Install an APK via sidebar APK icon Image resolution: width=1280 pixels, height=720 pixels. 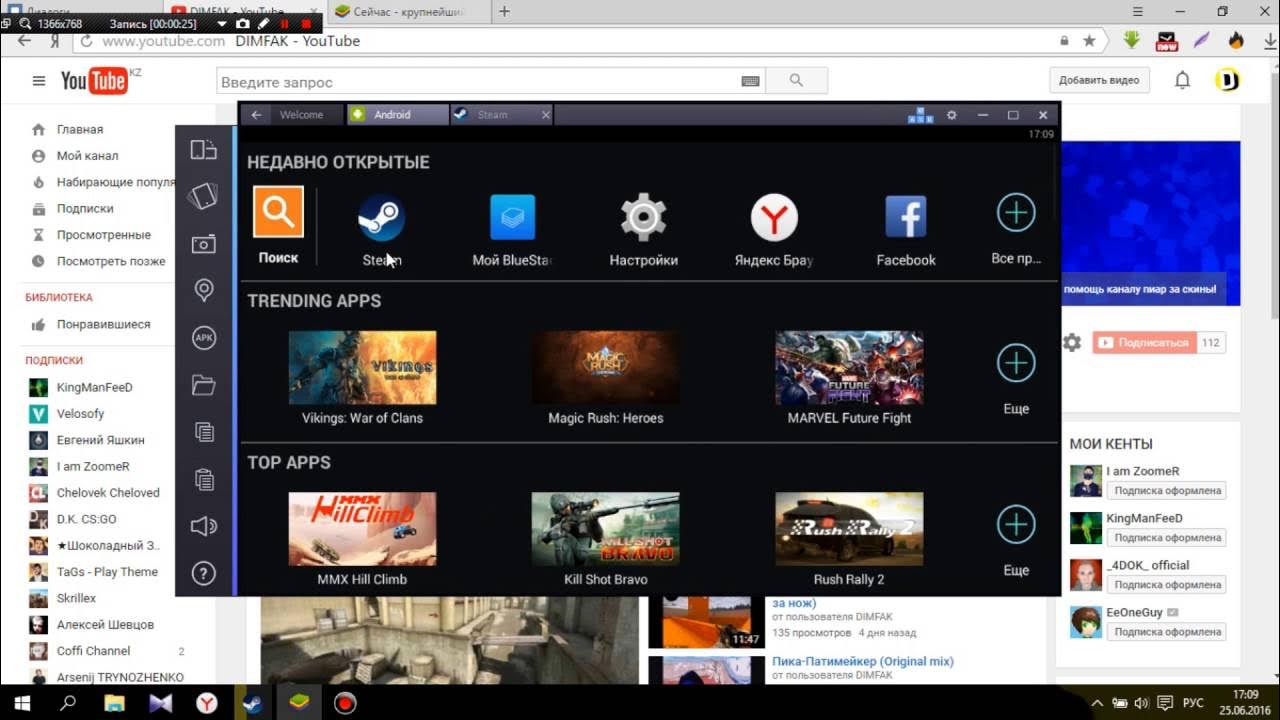tap(204, 338)
